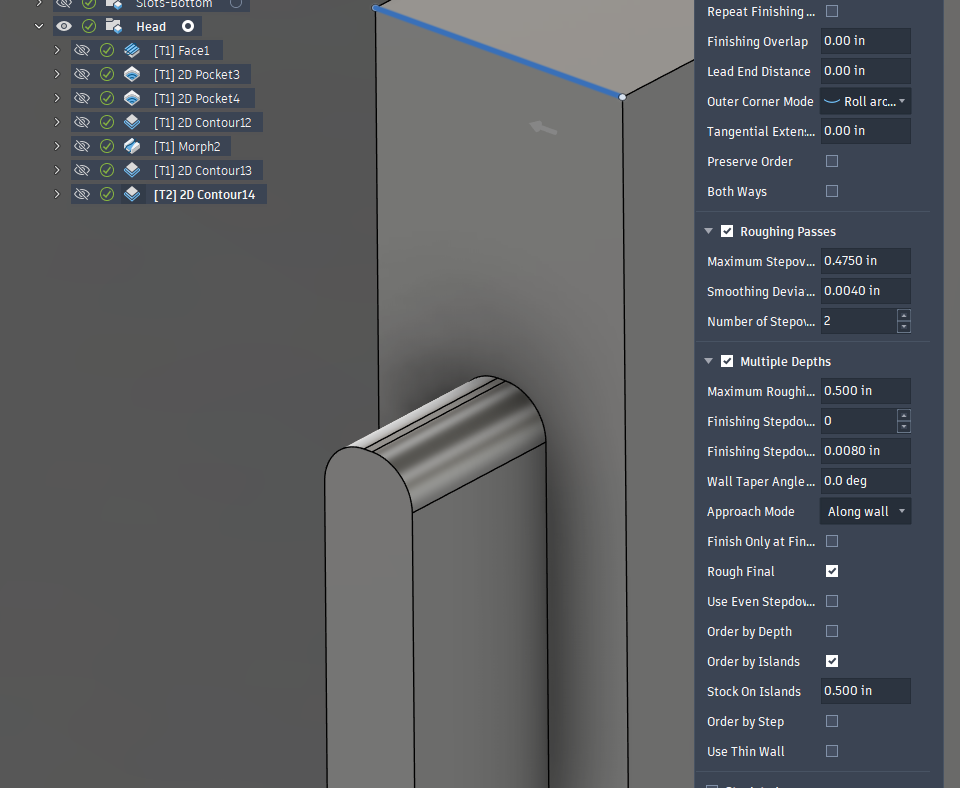Enable Use Even Stepdowns checkbox

point(831,601)
